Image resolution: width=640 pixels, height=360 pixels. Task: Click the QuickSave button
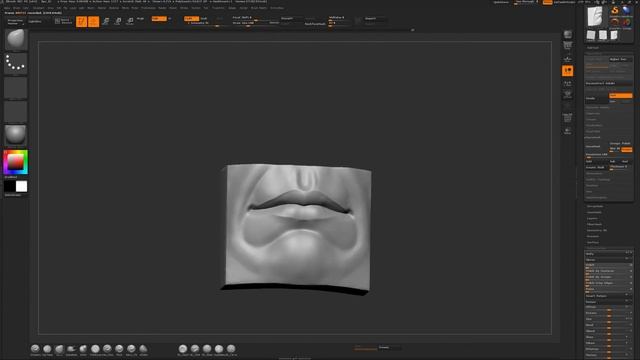(501, 2)
